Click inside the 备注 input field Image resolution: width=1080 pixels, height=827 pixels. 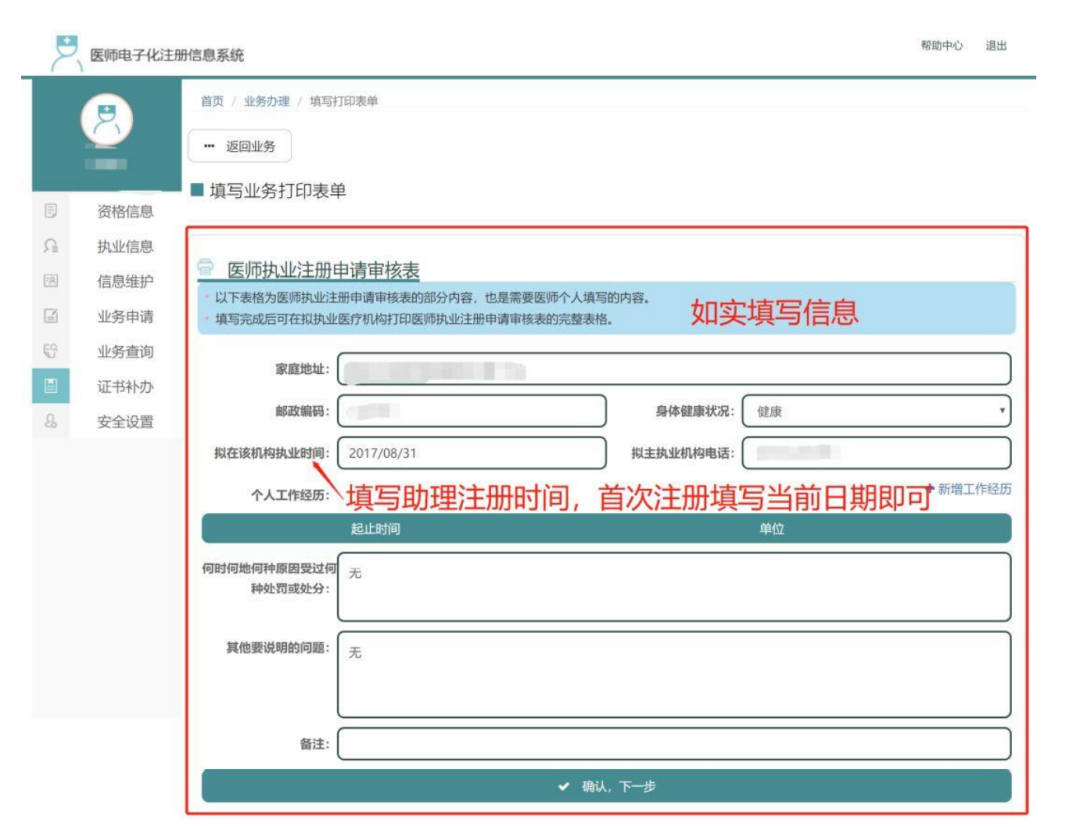click(x=680, y=742)
